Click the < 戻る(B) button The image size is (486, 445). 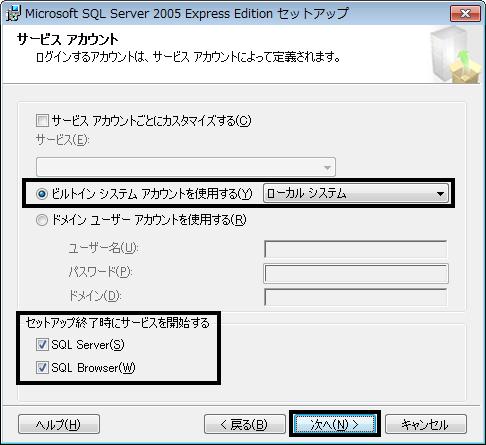click(x=245, y=424)
